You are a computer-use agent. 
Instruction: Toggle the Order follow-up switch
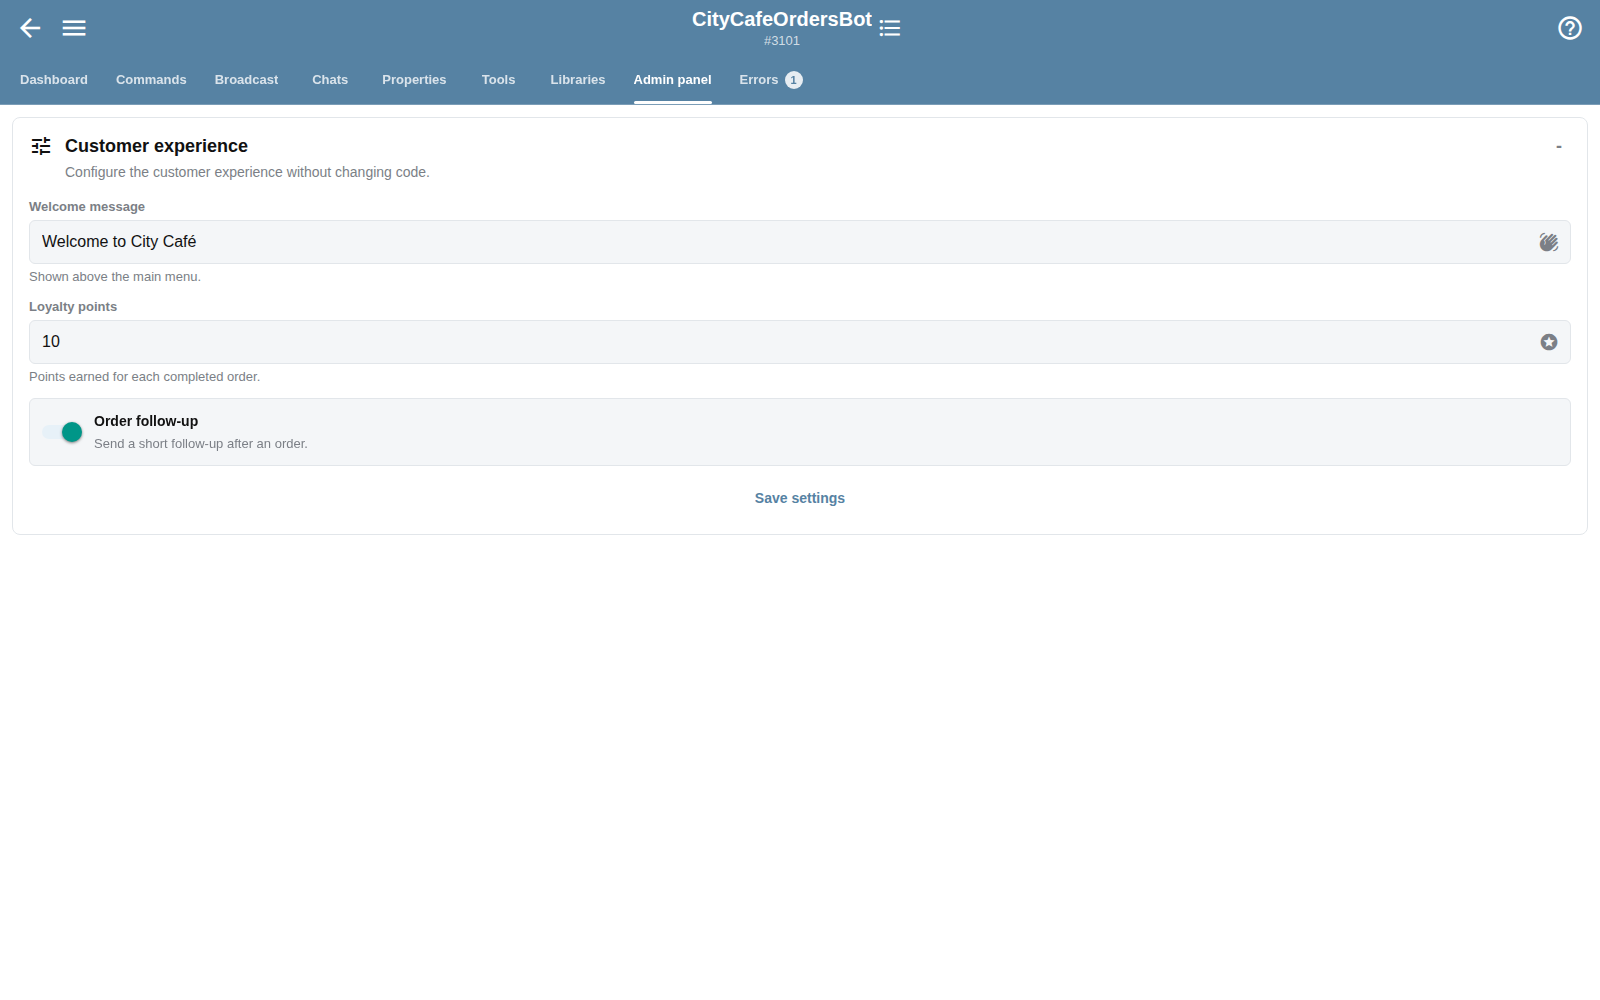(62, 432)
